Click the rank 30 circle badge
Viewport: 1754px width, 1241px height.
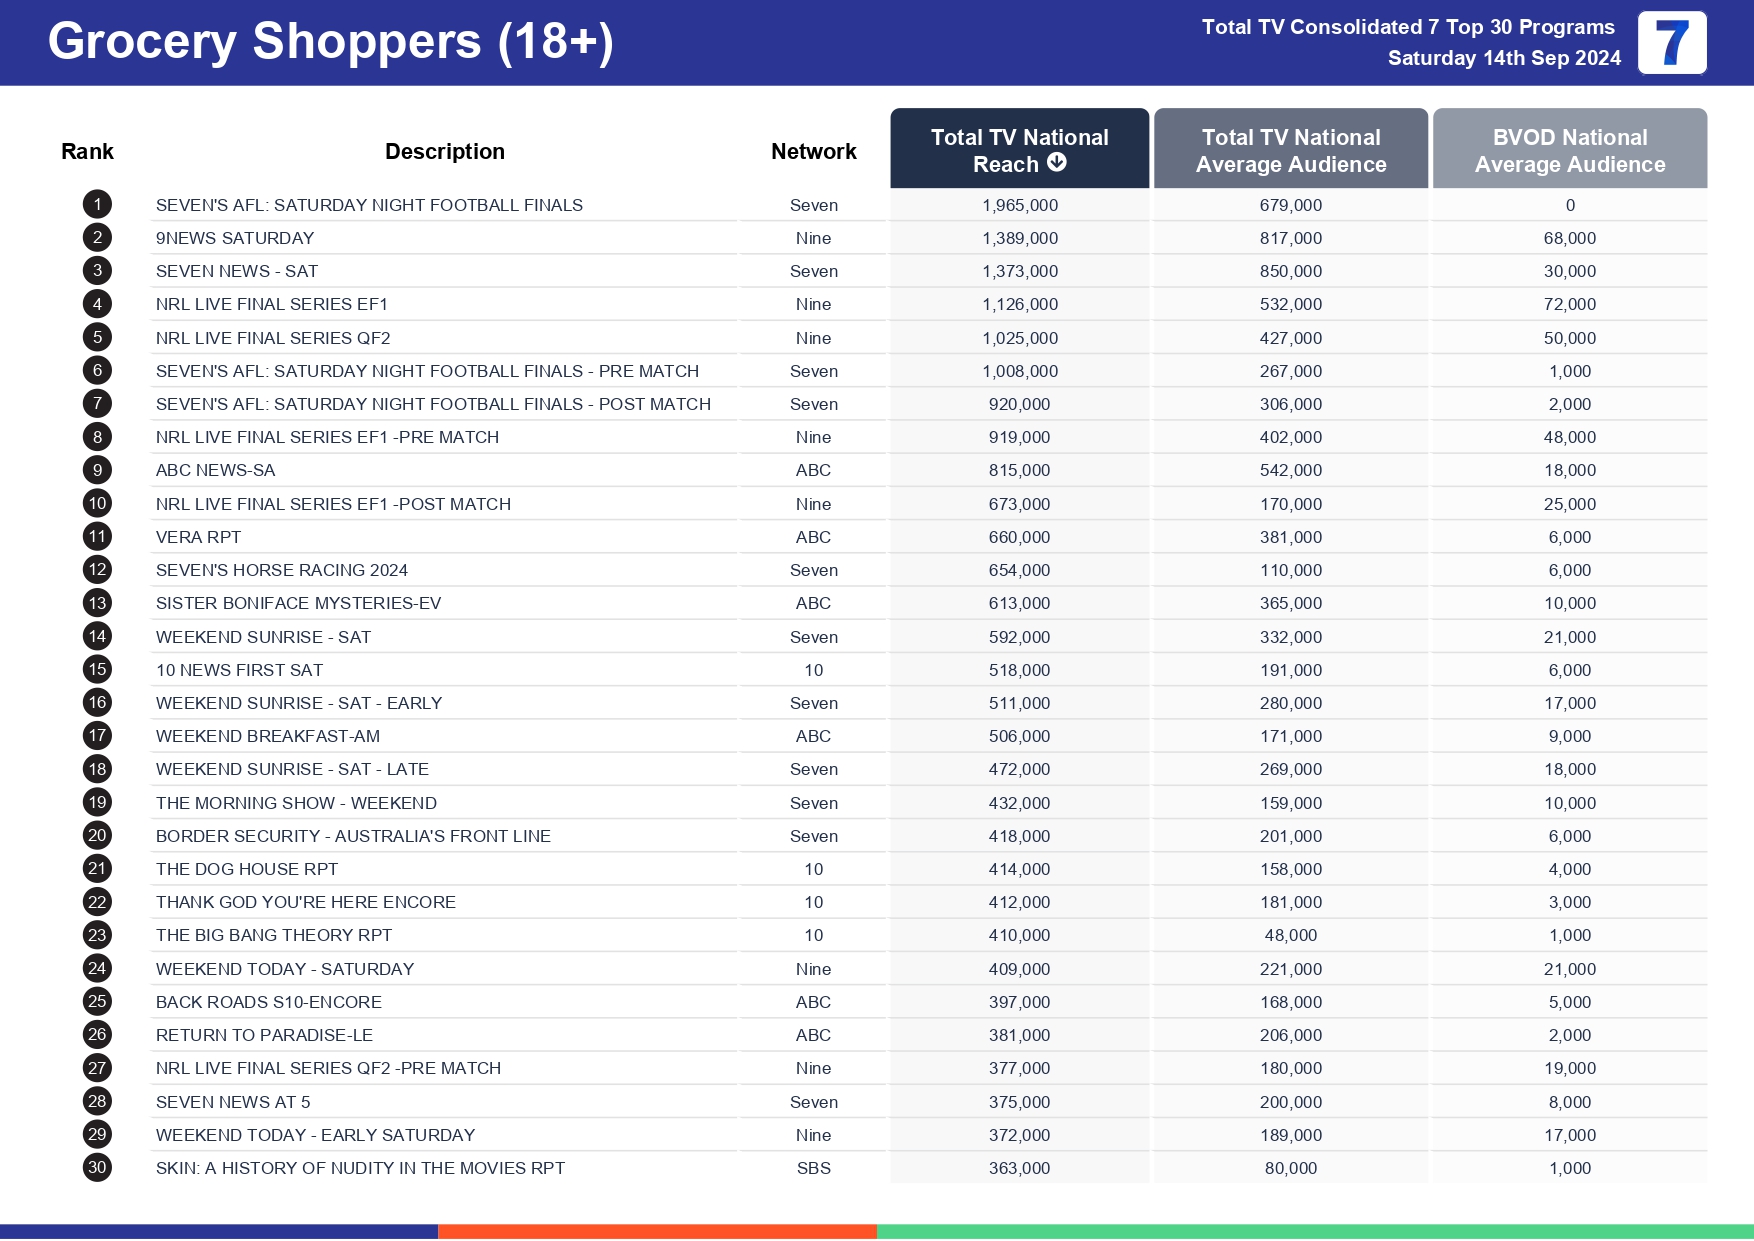[x=97, y=1168]
